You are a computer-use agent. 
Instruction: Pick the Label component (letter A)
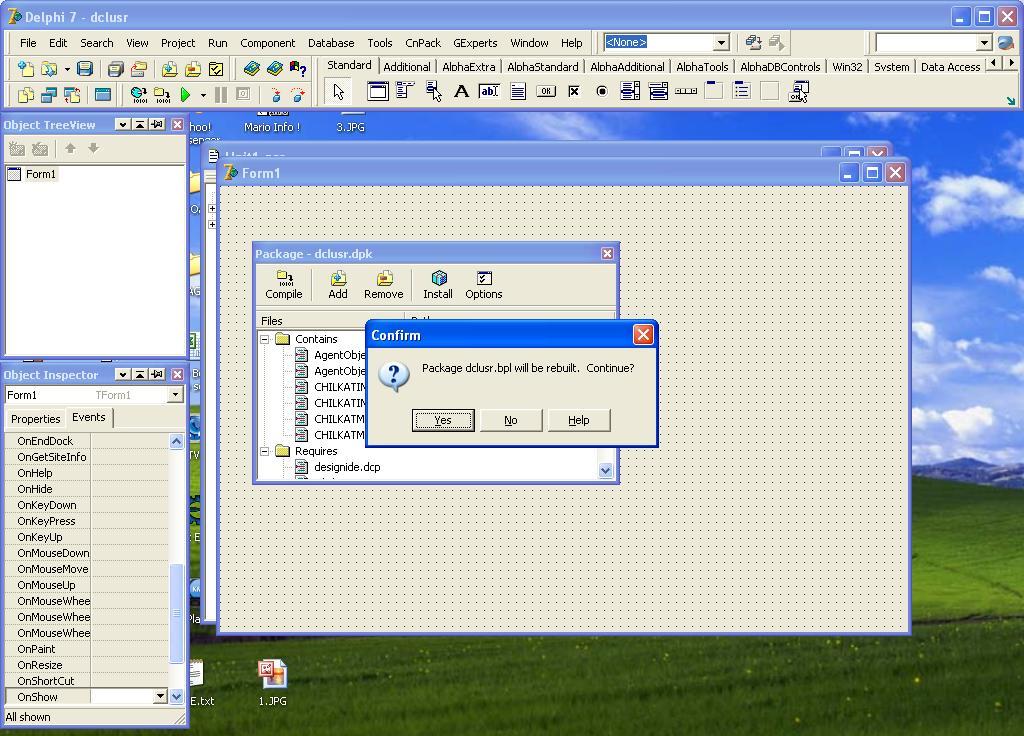[461, 91]
